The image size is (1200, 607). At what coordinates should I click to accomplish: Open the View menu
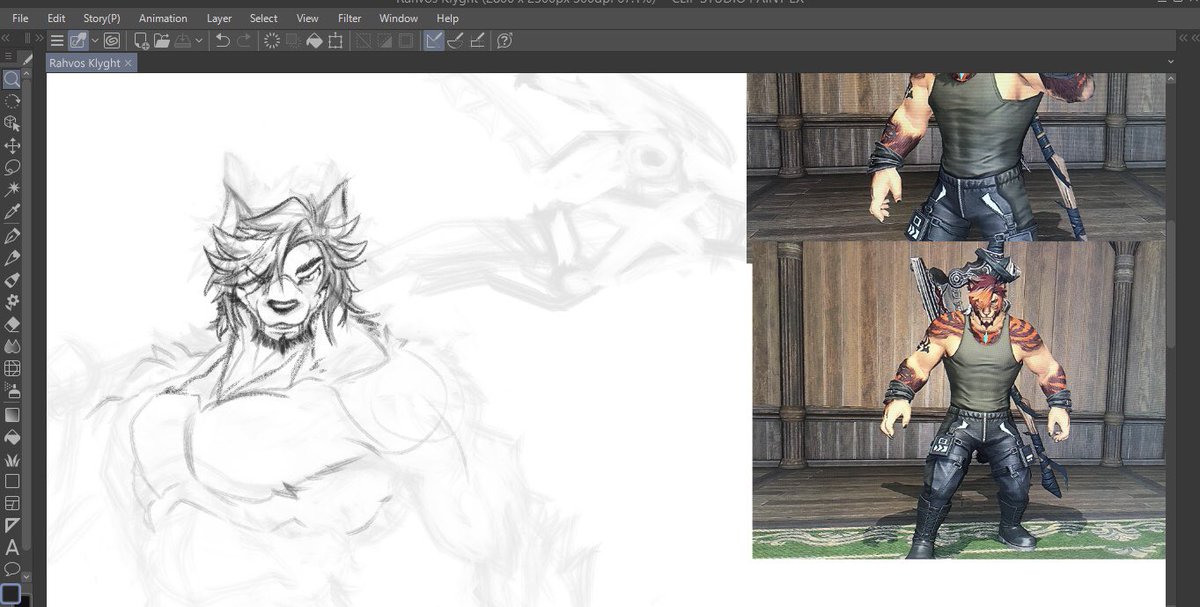(308, 18)
